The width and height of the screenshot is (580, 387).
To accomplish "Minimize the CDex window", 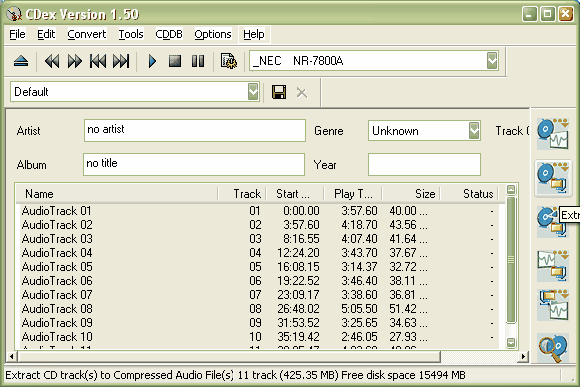I will (529, 14).
